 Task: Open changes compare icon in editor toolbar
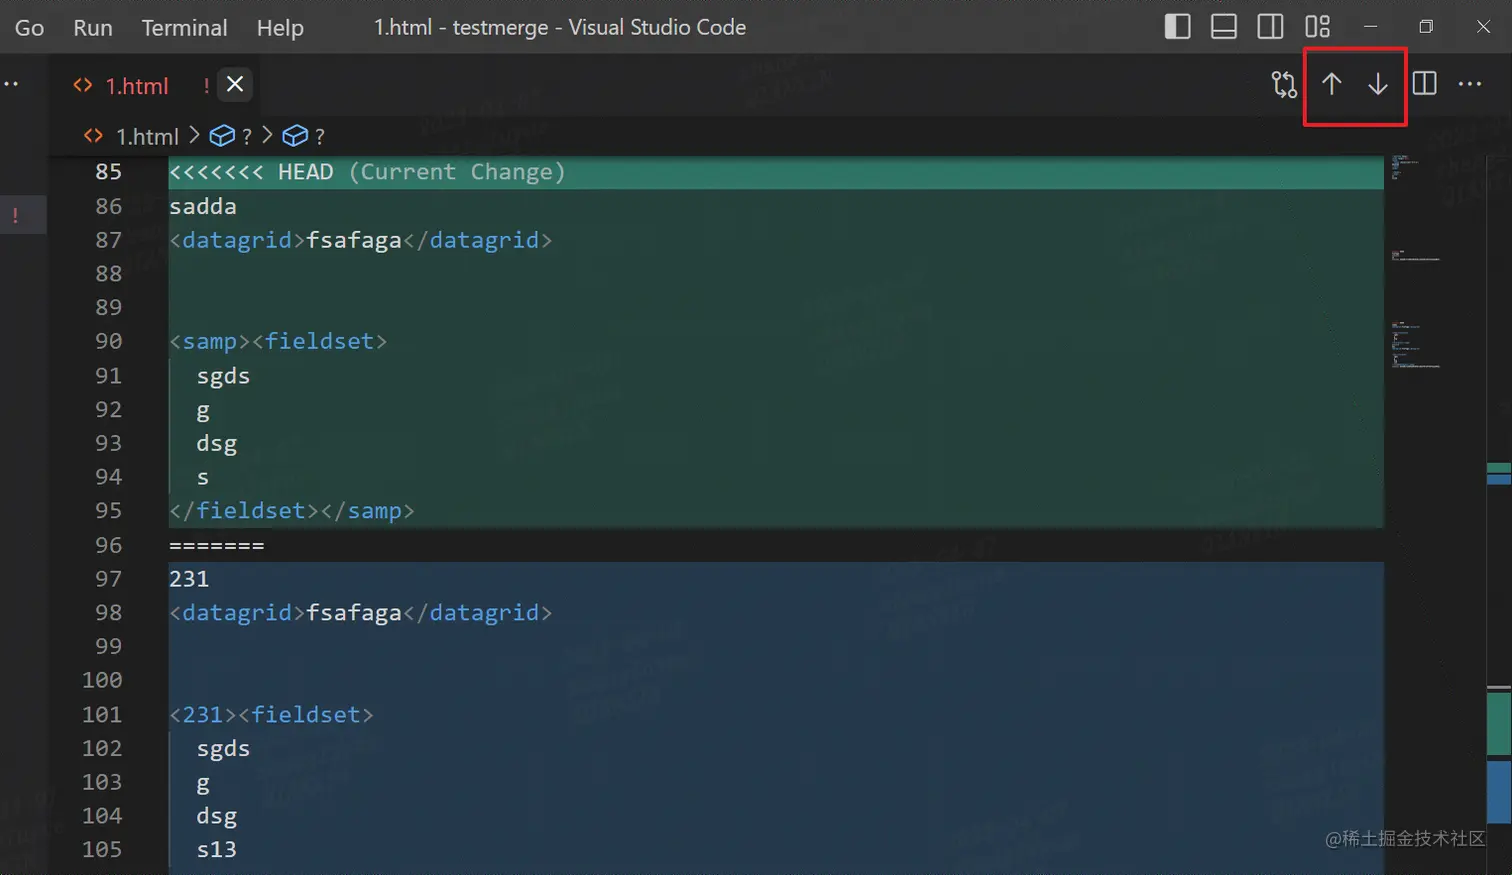1284,84
